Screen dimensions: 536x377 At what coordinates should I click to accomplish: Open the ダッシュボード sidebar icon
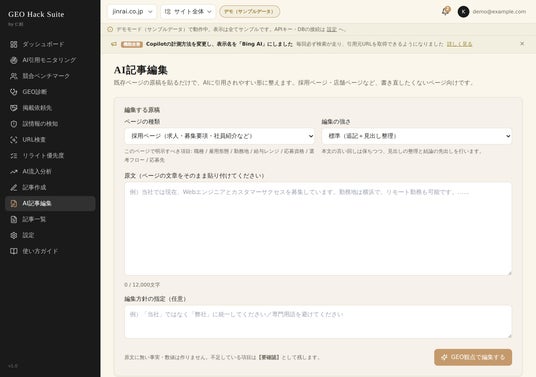click(14, 44)
